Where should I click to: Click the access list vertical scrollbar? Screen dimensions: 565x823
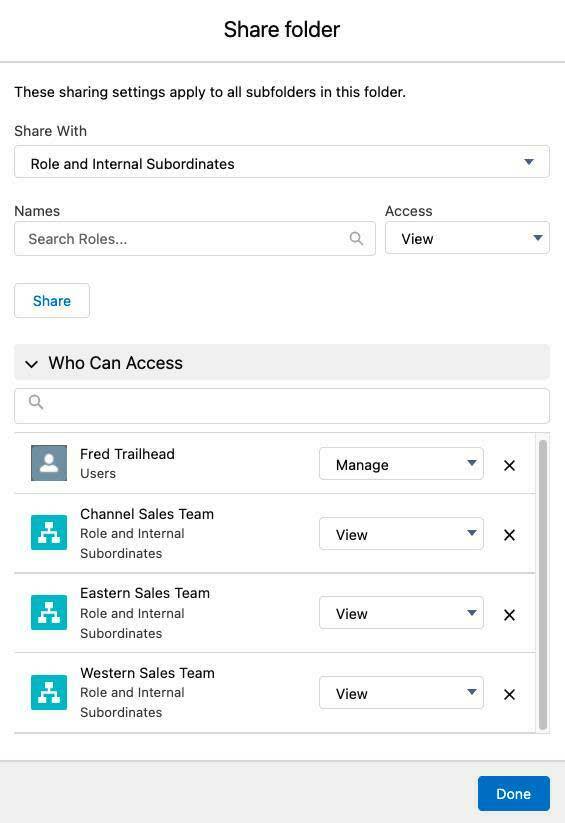543,585
